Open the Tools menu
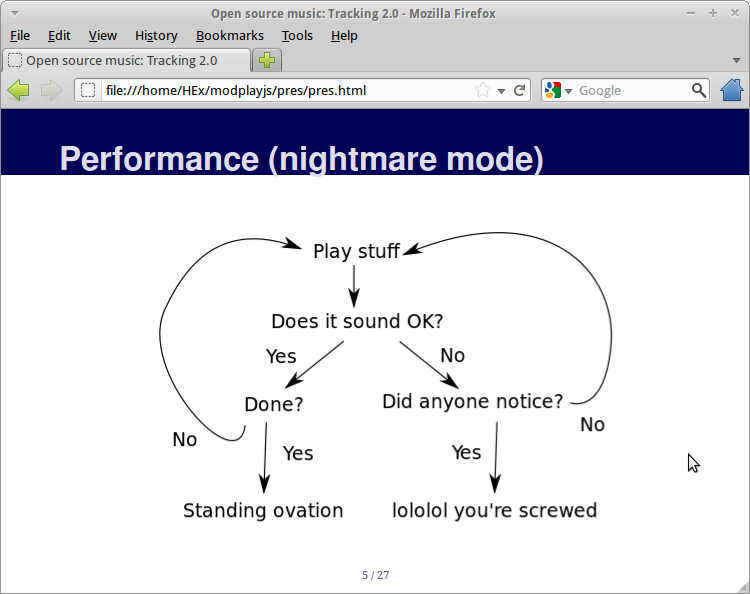 point(297,36)
